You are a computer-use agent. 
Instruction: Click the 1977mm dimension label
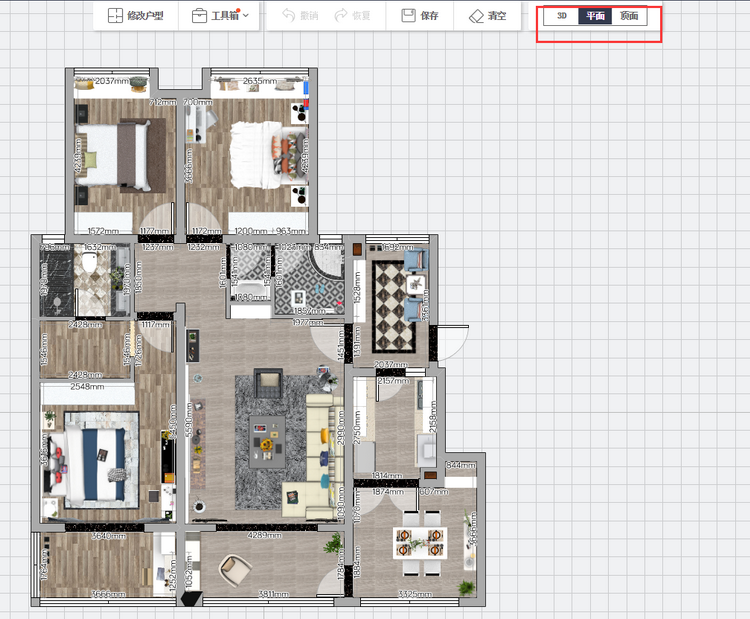pos(308,323)
